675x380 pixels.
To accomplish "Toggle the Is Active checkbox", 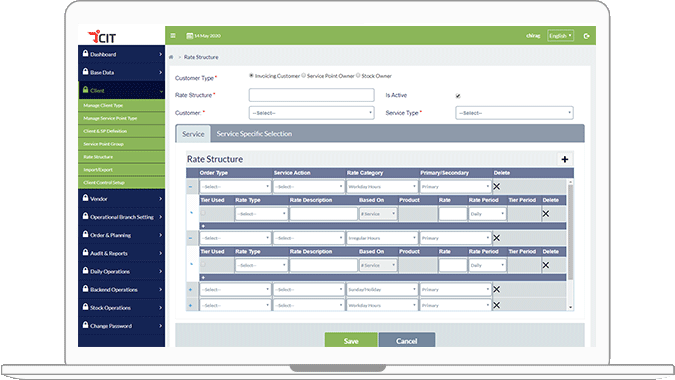I will point(458,96).
